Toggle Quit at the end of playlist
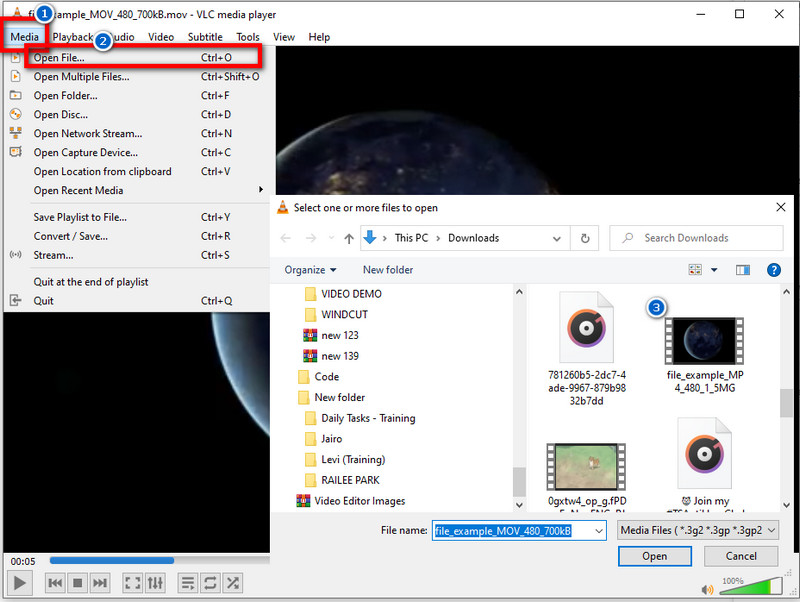This screenshot has height=602, width=800. click(137, 282)
